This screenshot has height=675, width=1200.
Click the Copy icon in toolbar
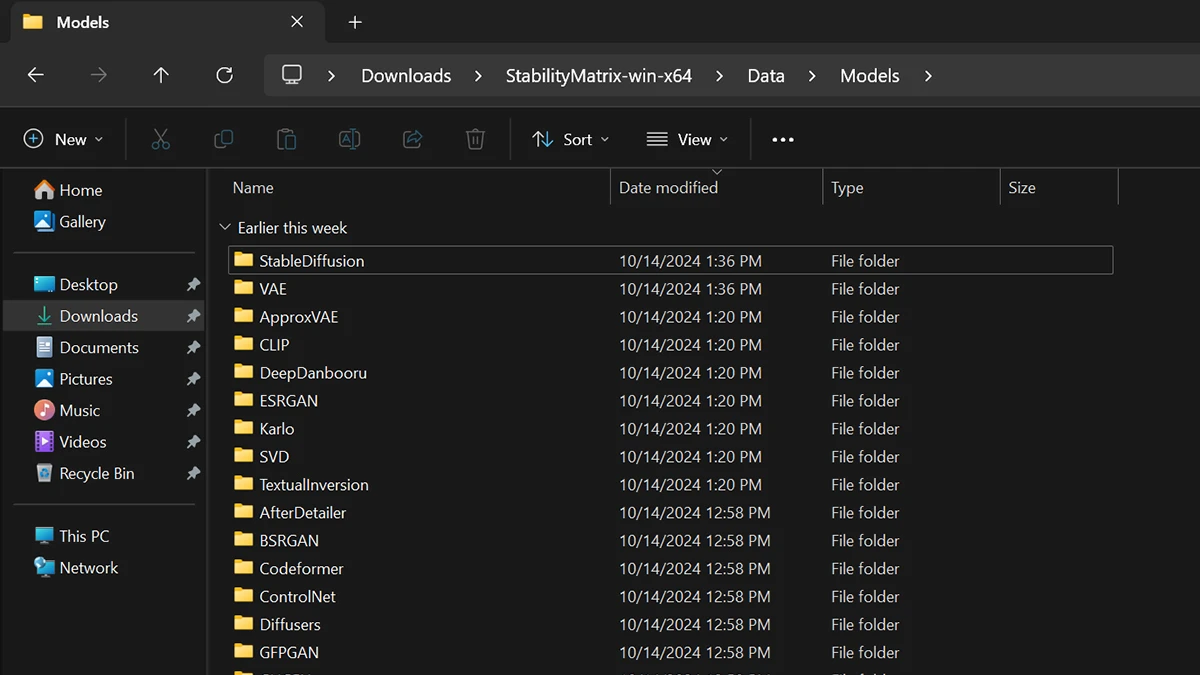[224, 140]
